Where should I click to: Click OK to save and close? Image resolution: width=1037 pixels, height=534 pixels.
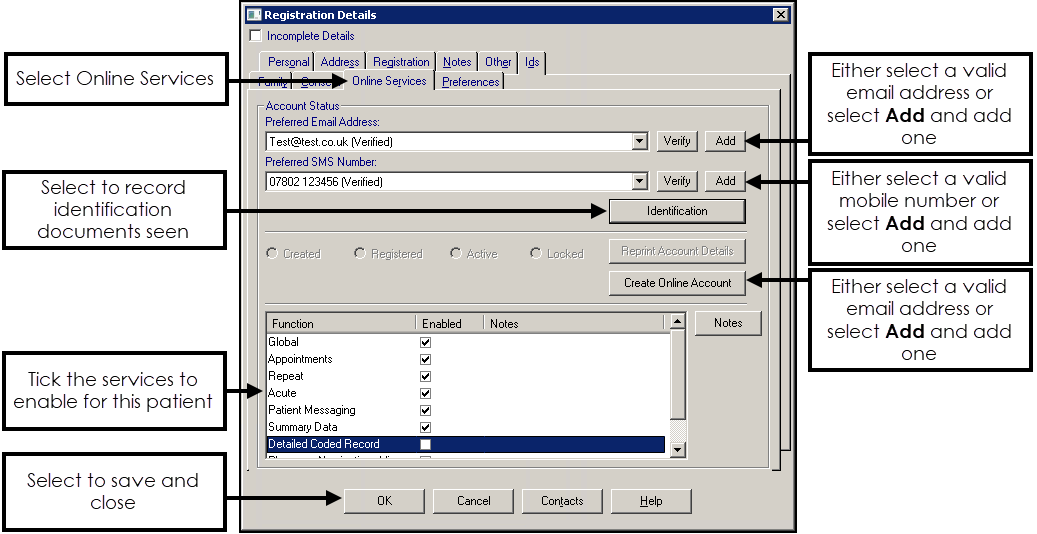[x=384, y=501]
